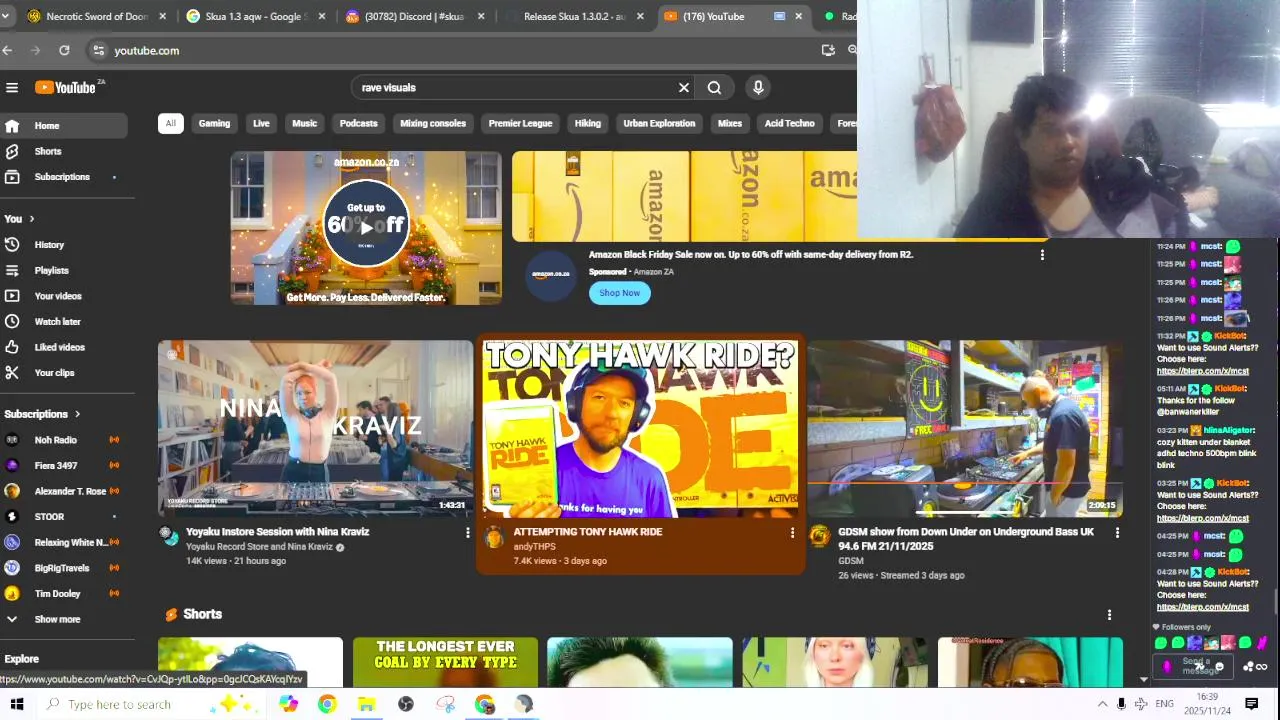Open Chrome from the taskbar

click(327, 704)
